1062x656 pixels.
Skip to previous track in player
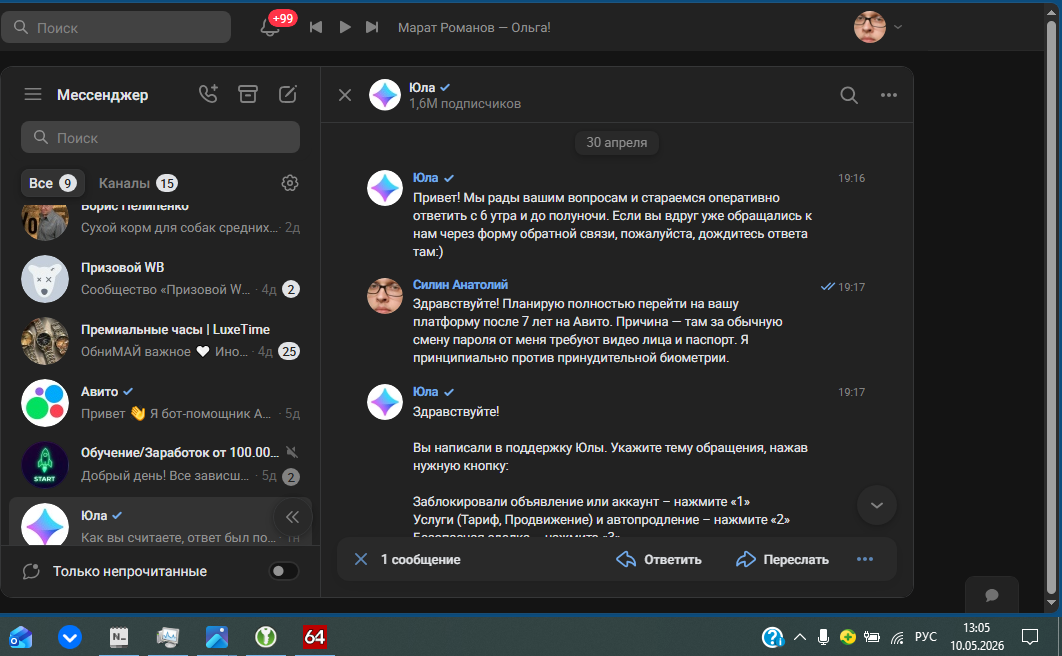pyautogui.click(x=316, y=27)
